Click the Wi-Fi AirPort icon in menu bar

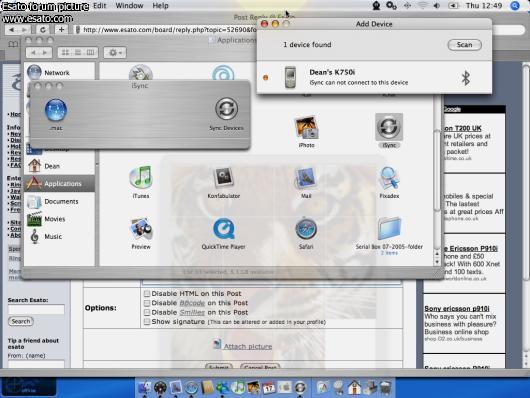422,6
